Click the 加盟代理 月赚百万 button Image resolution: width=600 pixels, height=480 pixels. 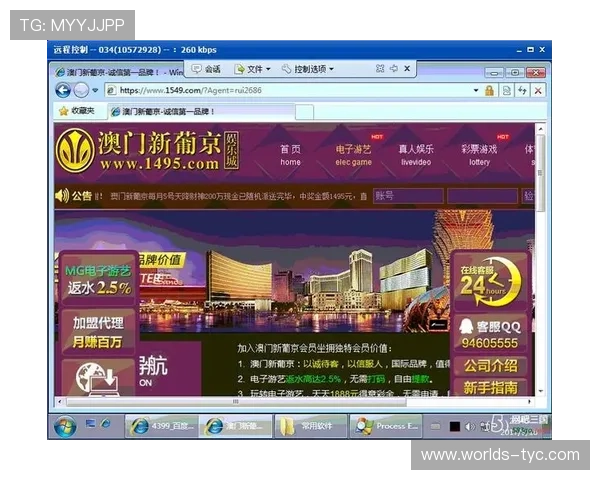click(x=98, y=332)
